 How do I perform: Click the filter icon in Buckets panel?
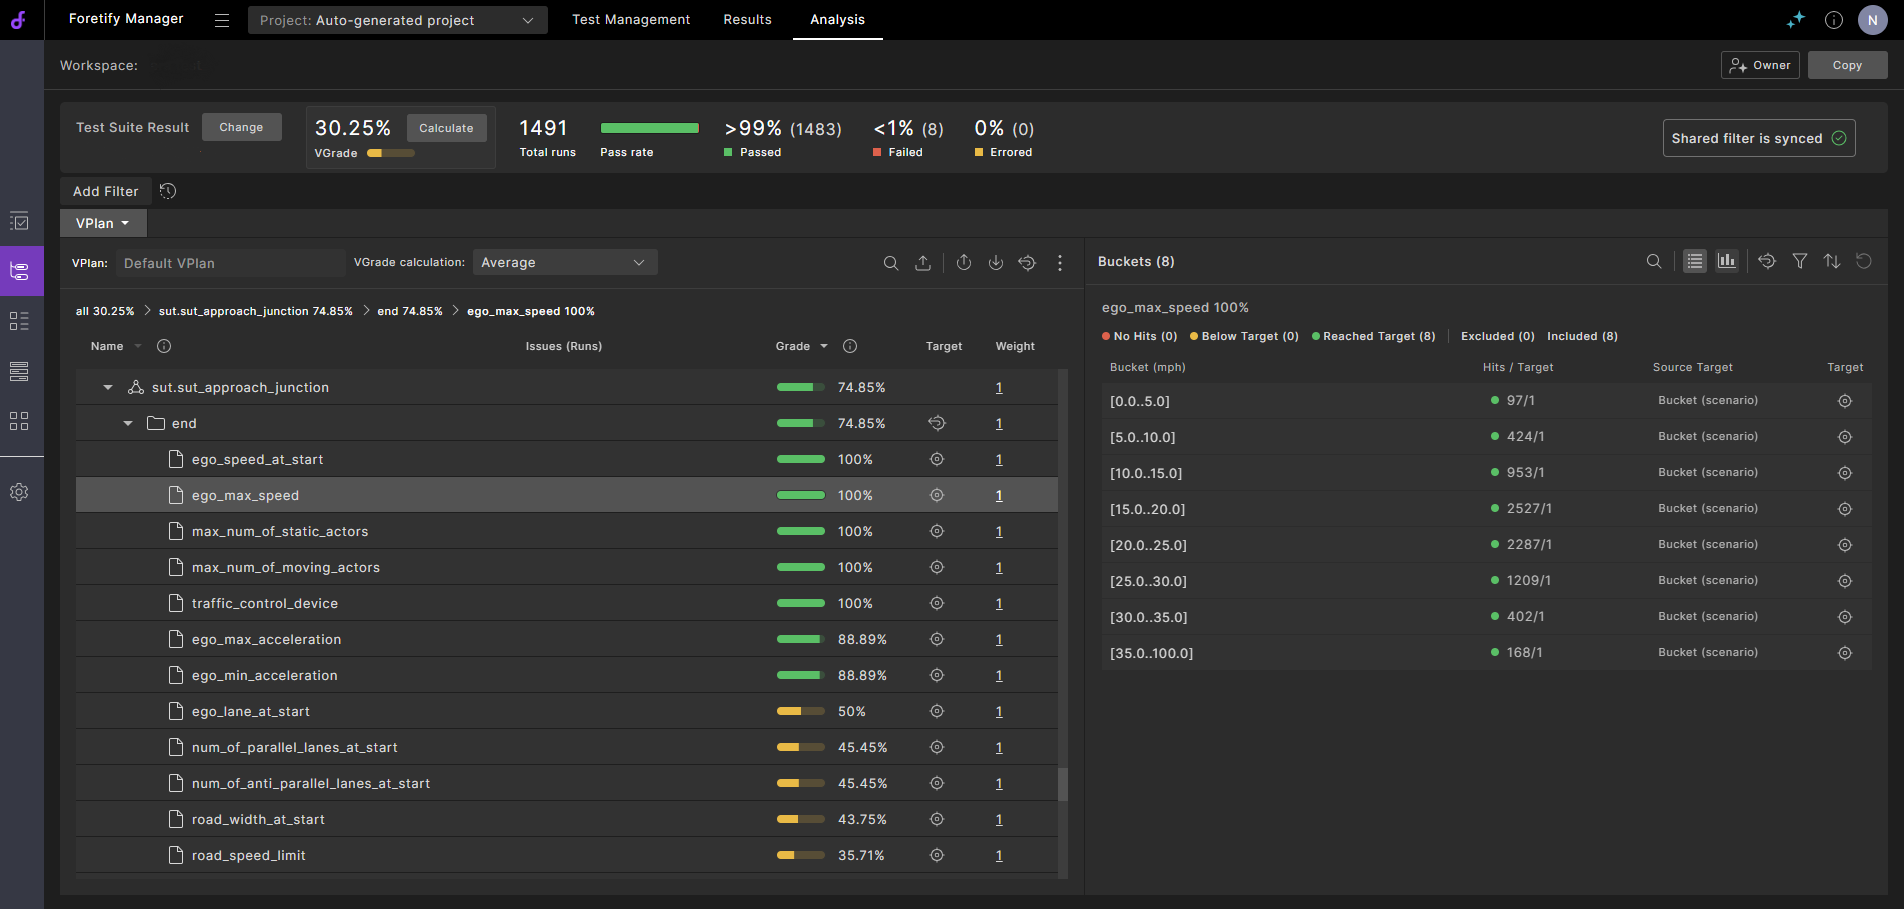coord(1799,261)
